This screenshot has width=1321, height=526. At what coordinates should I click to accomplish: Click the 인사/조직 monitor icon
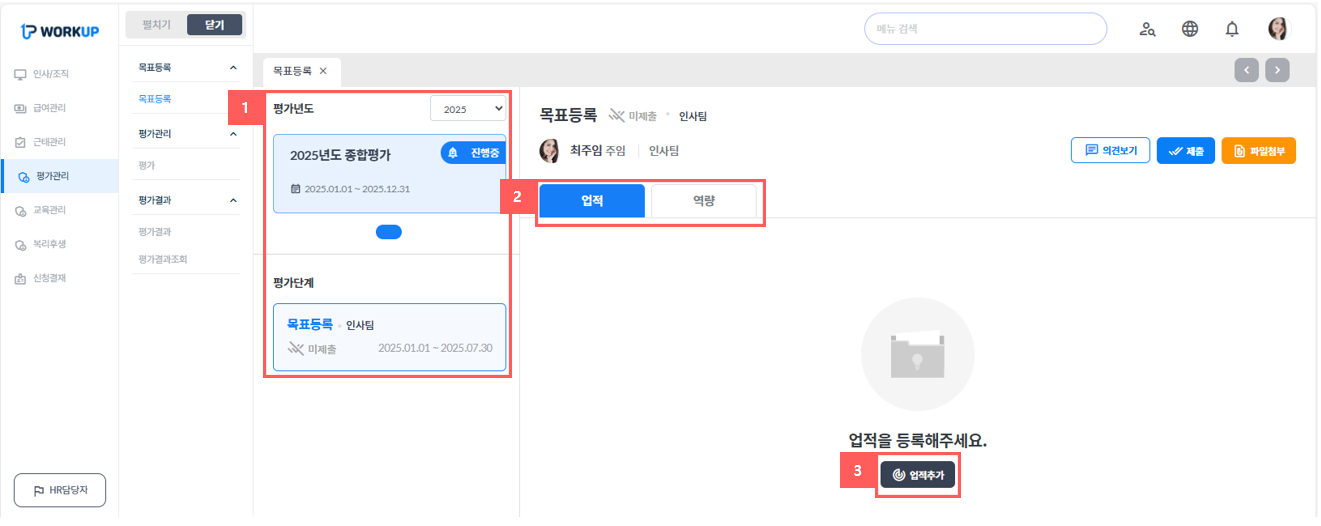click(x=20, y=74)
